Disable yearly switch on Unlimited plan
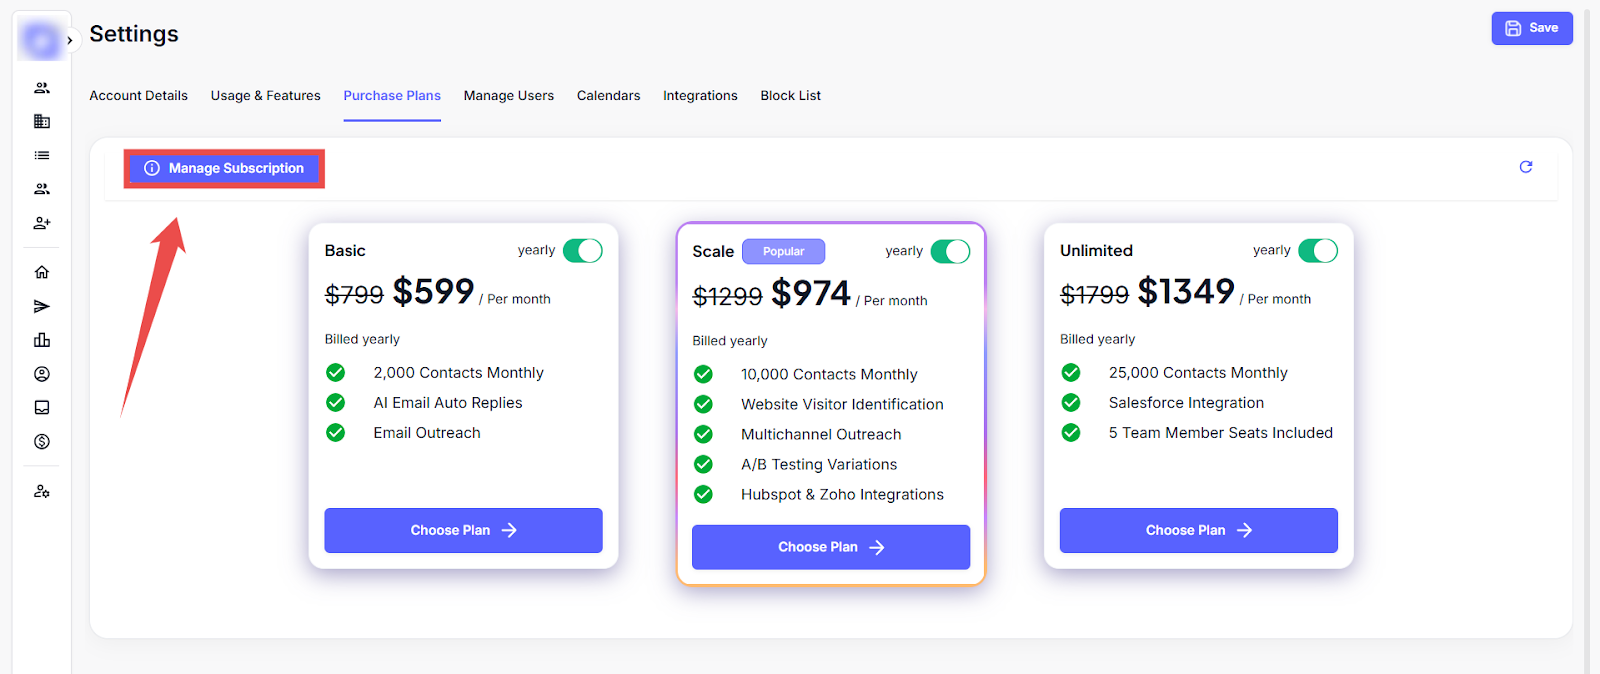 click(x=1317, y=251)
